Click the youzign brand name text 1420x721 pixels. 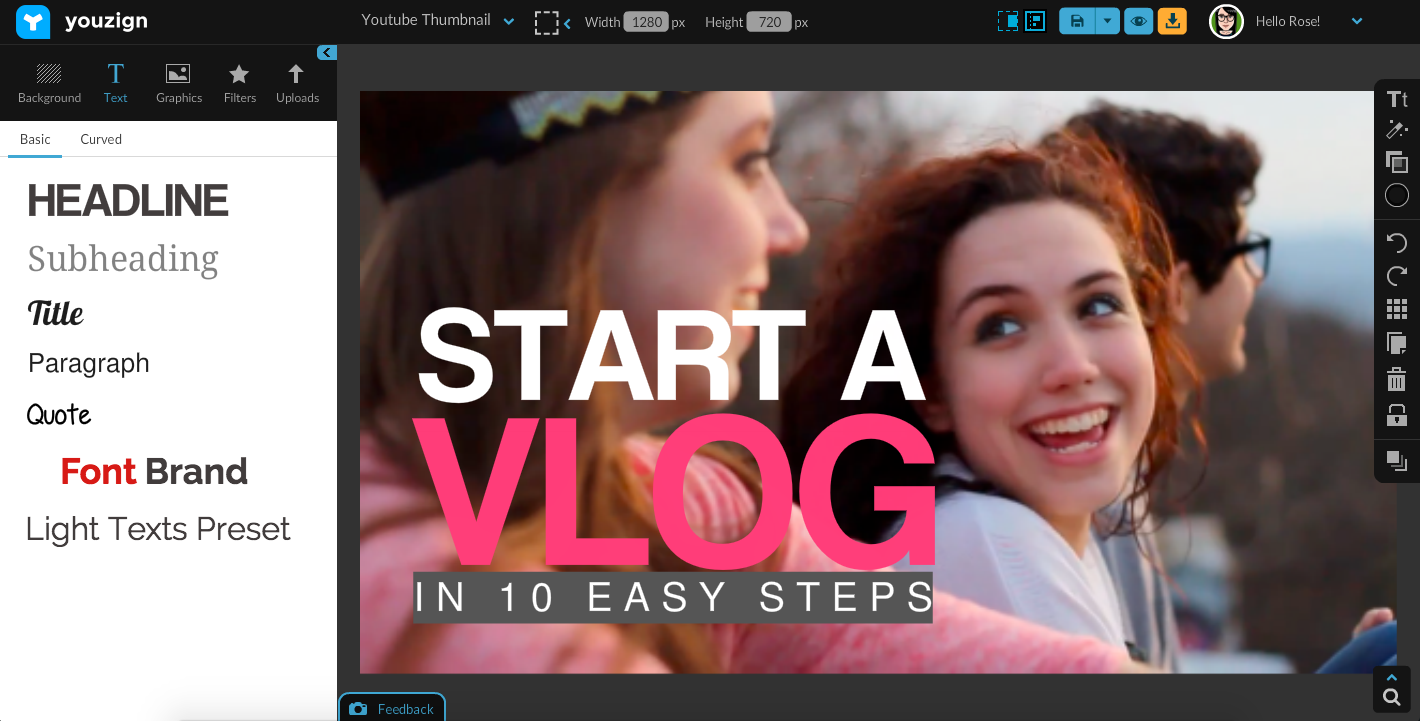pos(106,20)
